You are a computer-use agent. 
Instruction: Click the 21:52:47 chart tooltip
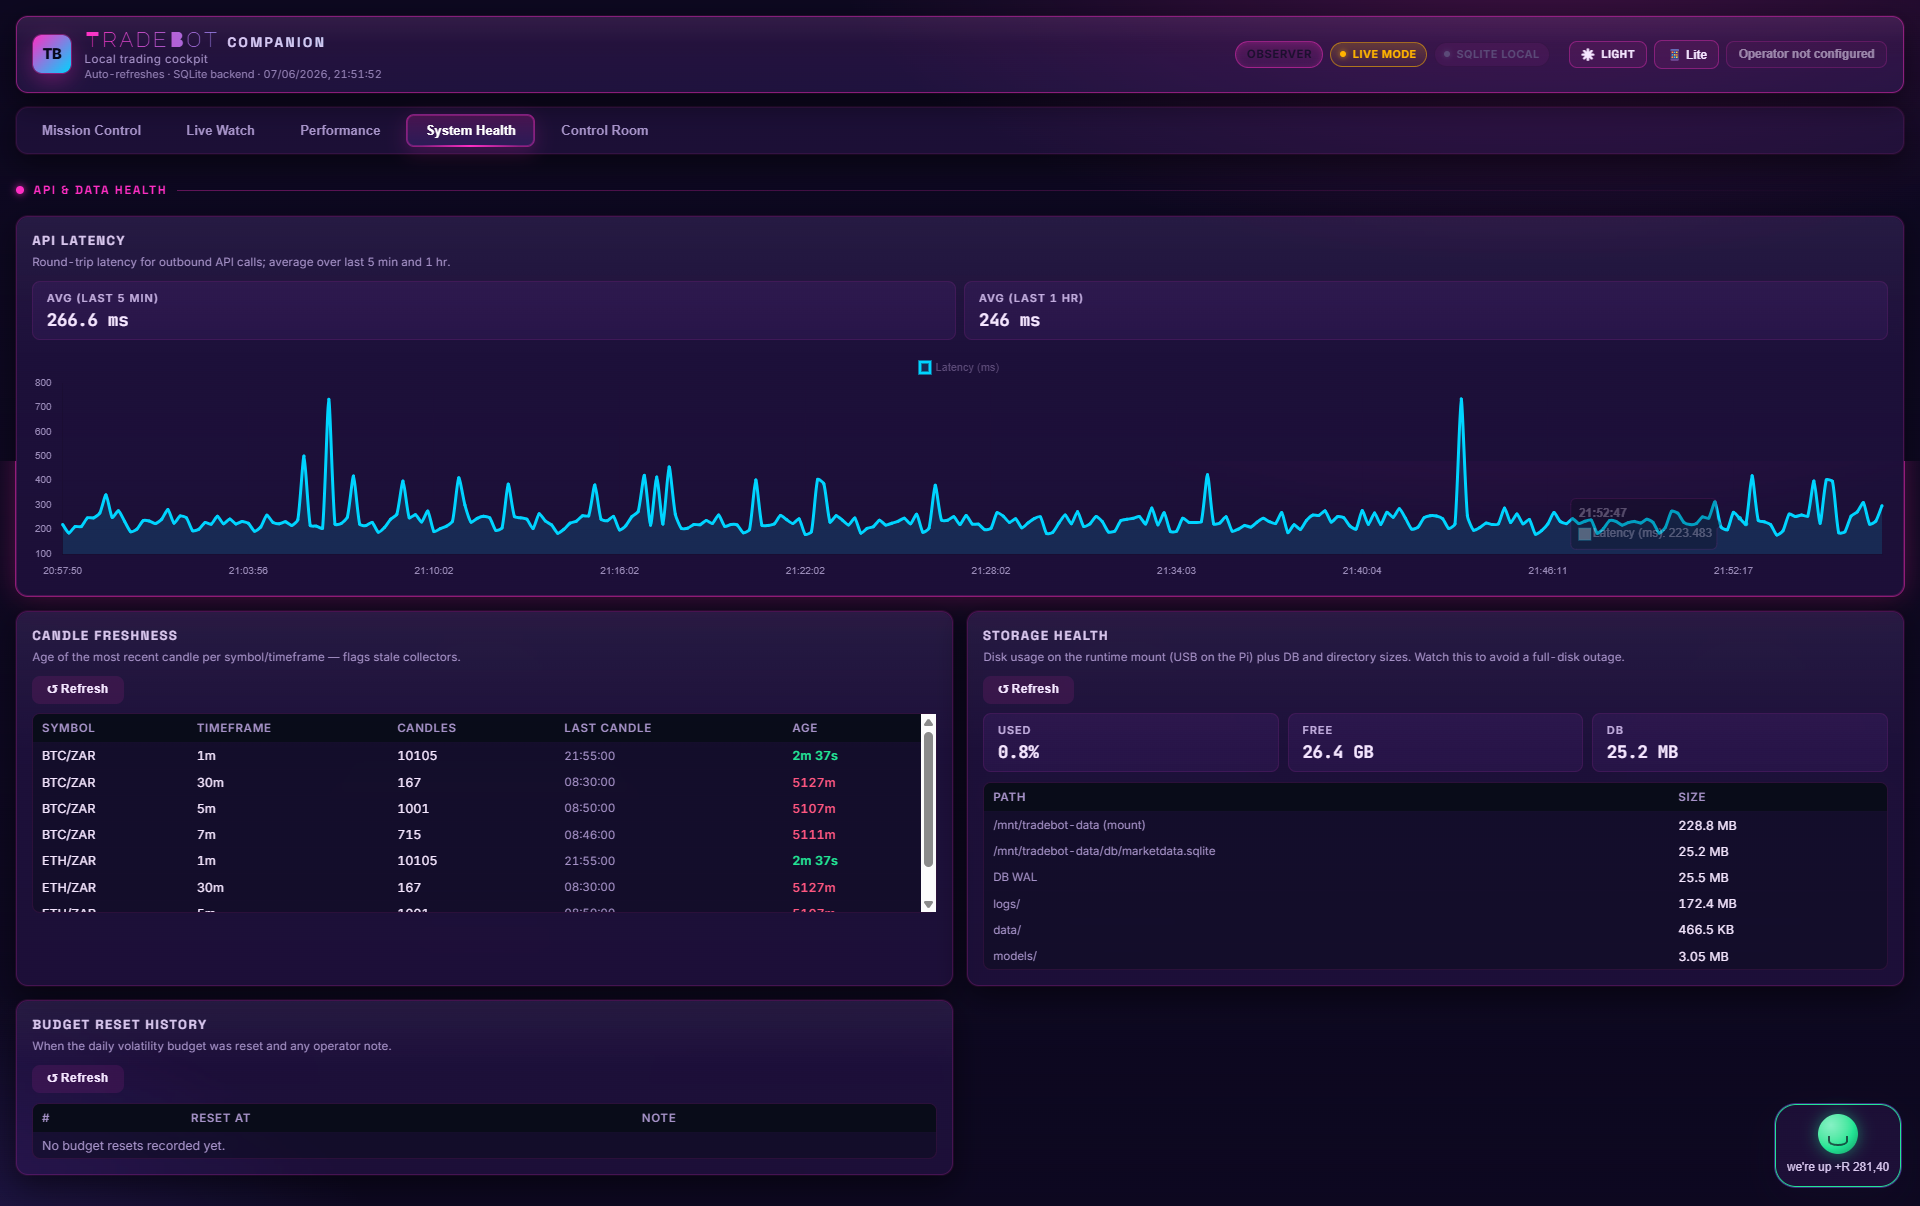1644,523
